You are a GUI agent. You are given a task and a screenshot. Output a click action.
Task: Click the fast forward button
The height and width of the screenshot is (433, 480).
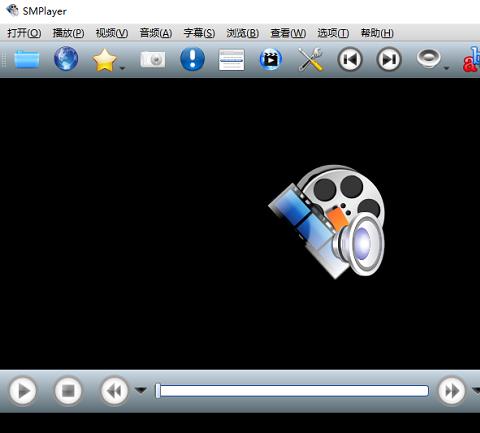pos(452,391)
